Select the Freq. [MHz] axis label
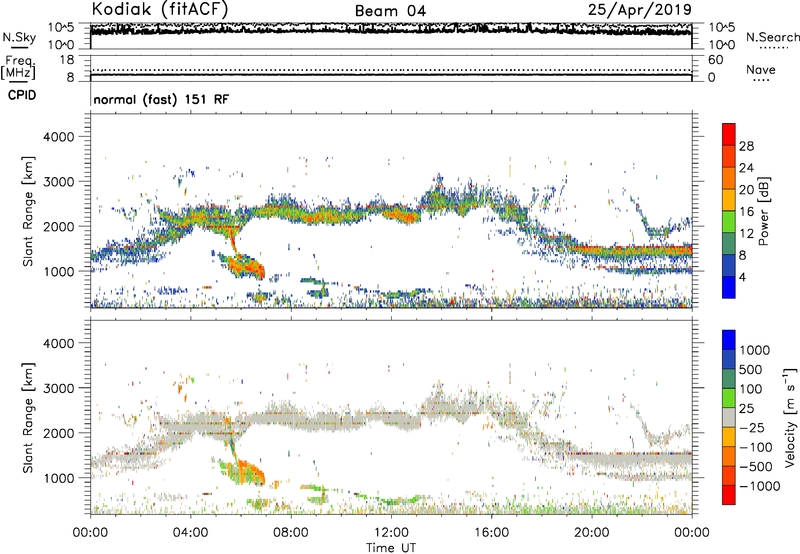This screenshot has height=554, width=800. [x=18, y=67]
